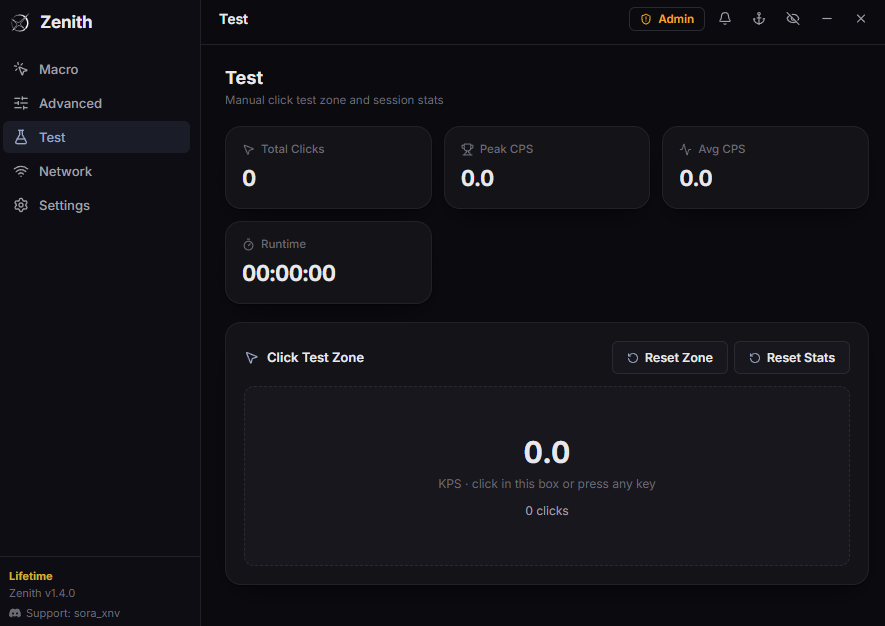Switch to the Network page
The image size is (885, 626).
click(x=97, y=171)
